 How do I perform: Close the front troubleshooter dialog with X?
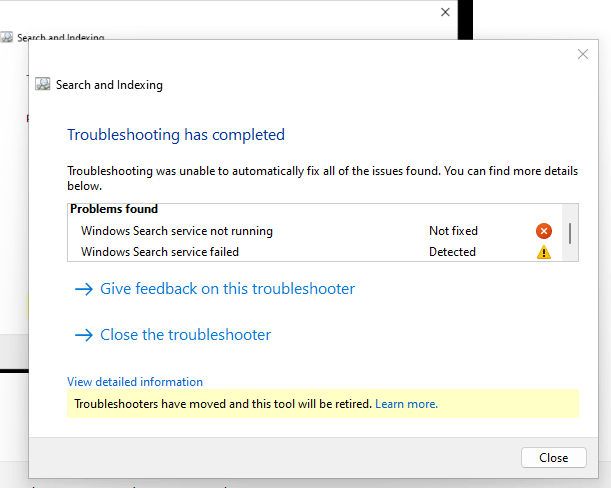(x=583, y=54)
